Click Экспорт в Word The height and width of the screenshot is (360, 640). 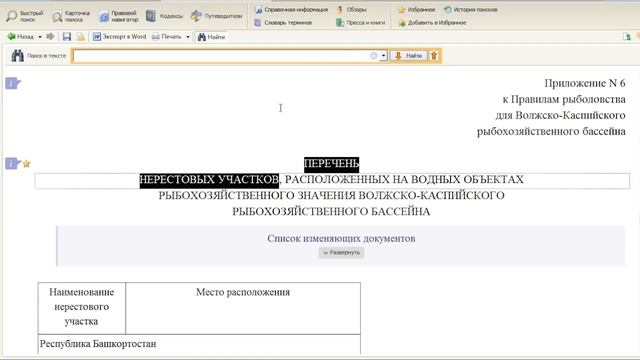(119, 37)
